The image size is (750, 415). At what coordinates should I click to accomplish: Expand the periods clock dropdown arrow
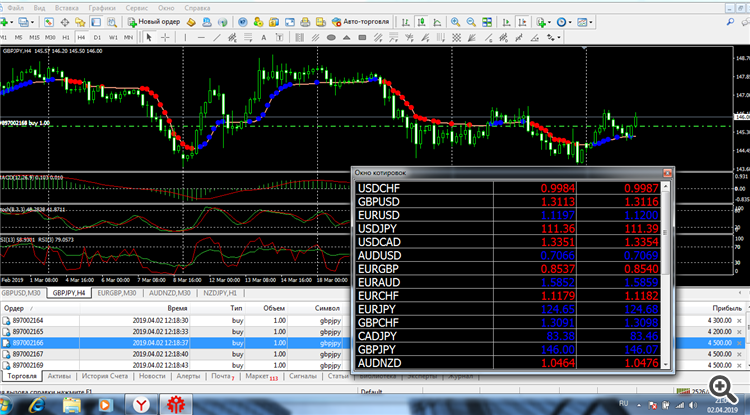click(x=571, y=22)
